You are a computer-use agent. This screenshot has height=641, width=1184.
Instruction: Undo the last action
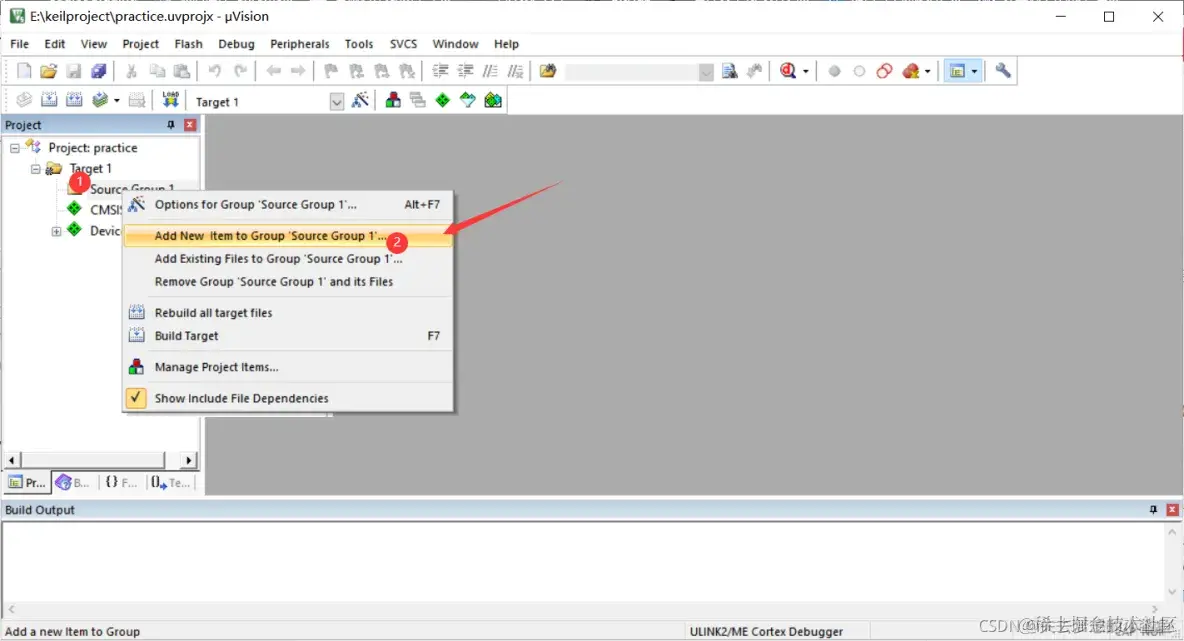215,71
